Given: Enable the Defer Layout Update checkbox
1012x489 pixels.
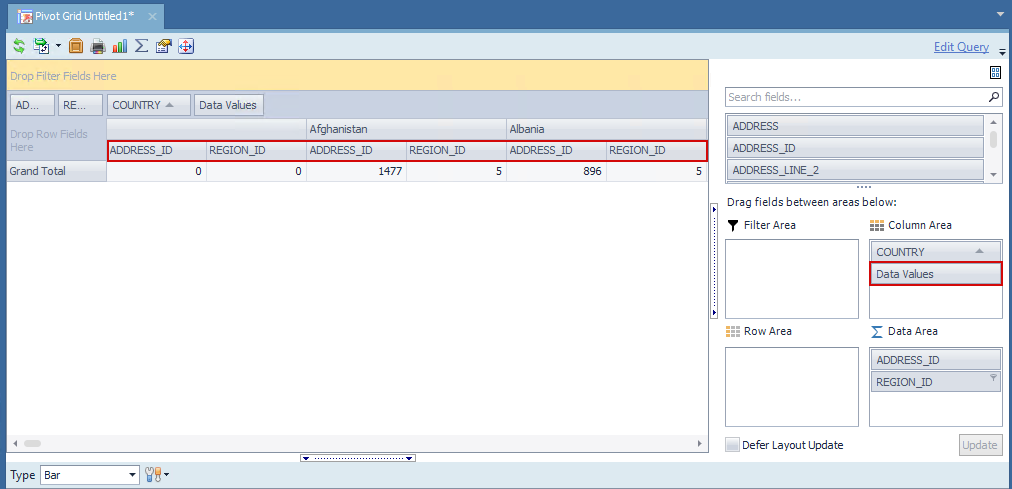Looking at the screenshot, I should (732, 445).
